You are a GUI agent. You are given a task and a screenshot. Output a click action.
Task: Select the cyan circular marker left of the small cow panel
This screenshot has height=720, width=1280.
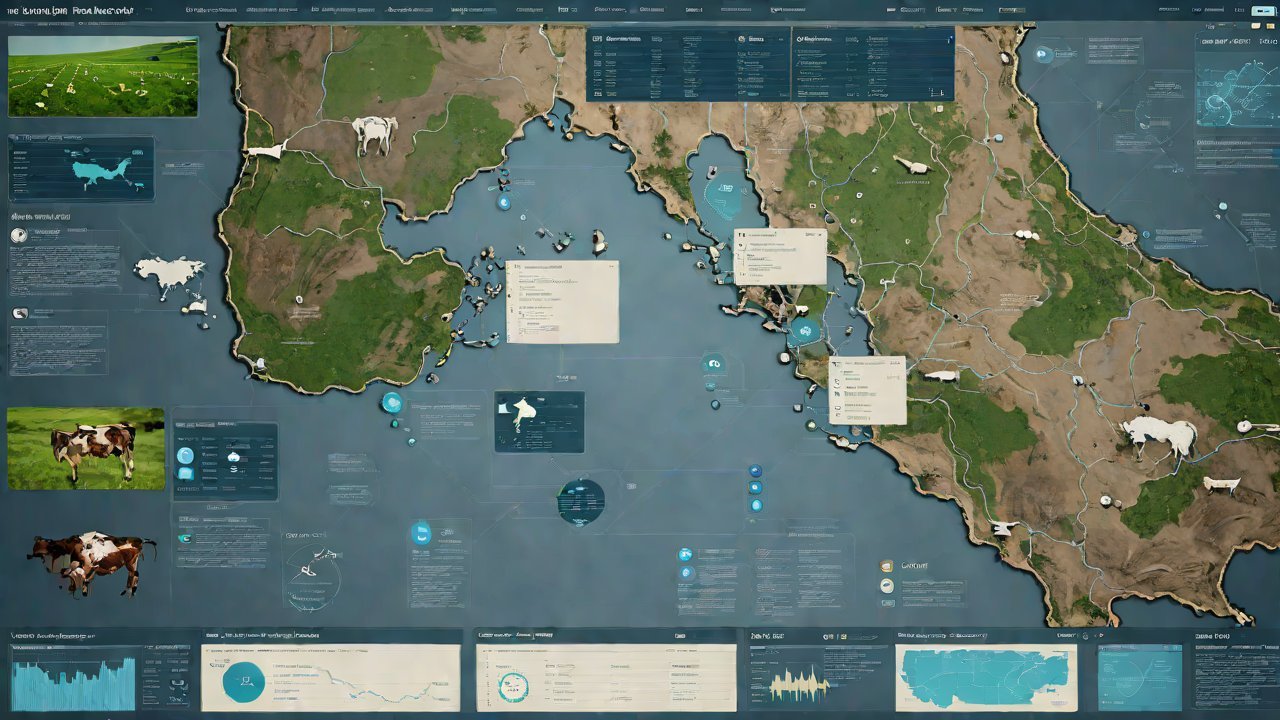click(392, 403)
